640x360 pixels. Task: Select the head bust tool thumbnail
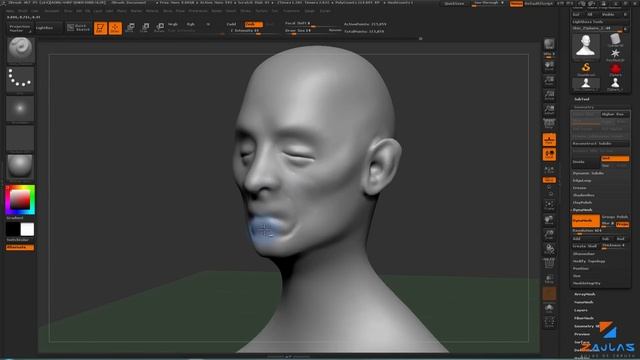tap(586, 47)
